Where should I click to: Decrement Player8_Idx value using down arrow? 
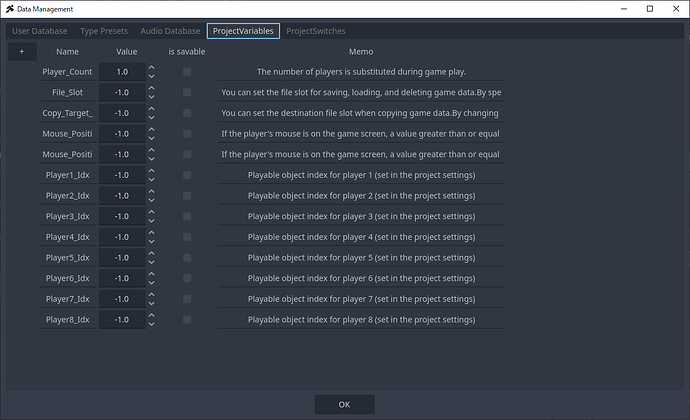[151, 323]
